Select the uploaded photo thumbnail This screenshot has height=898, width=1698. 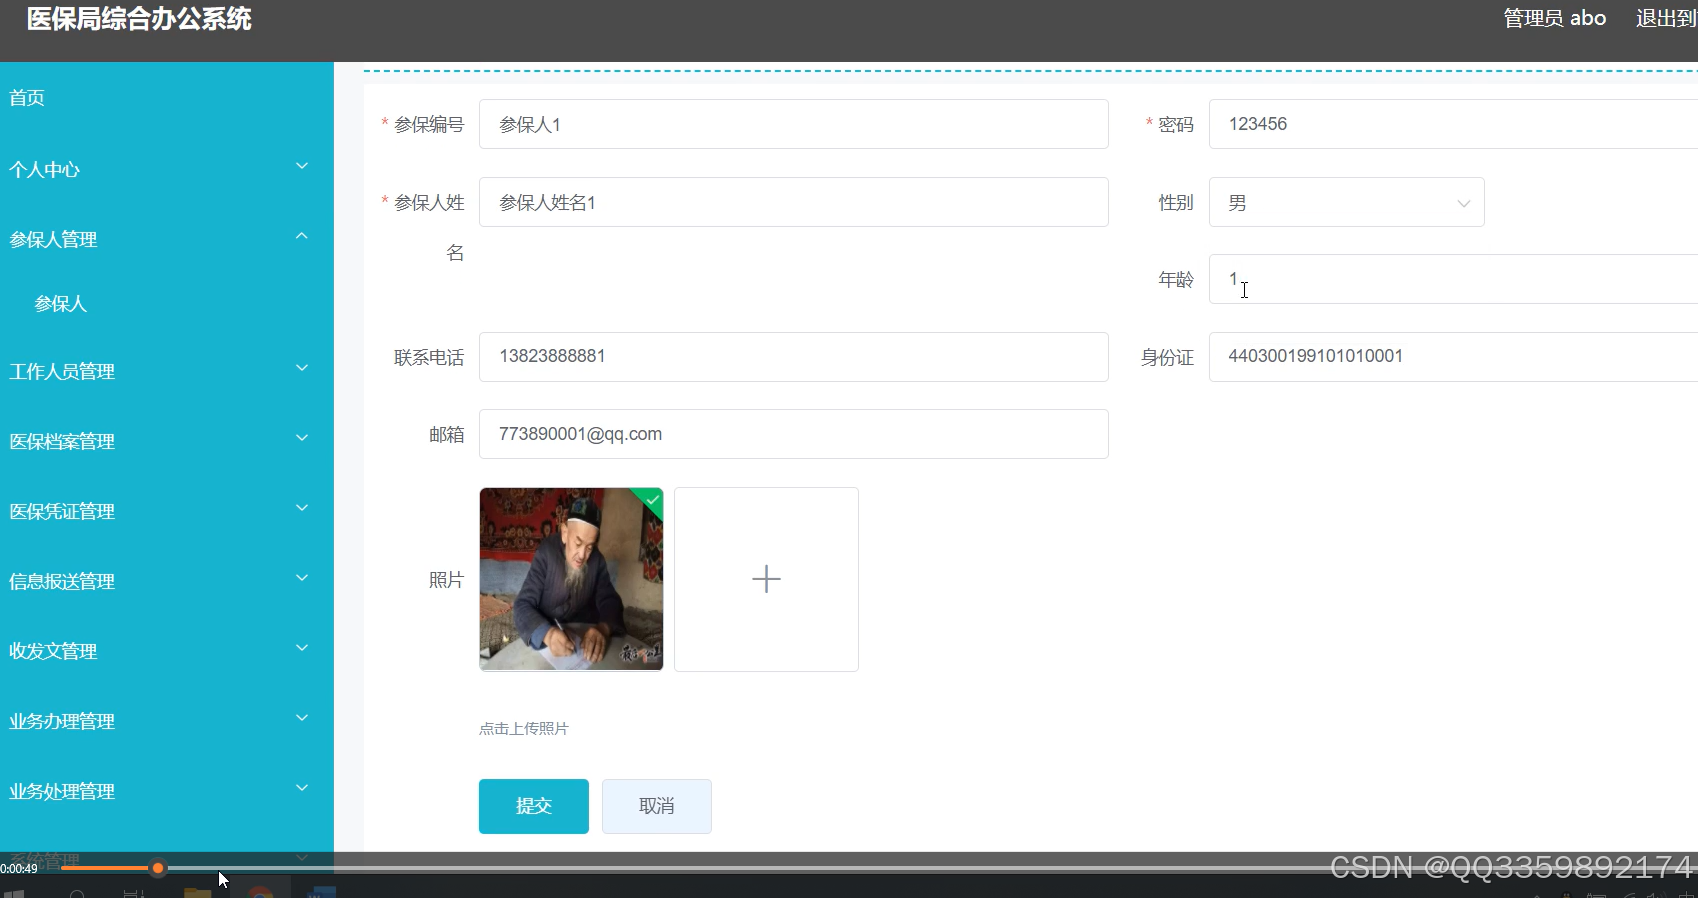click(x=571, y=579)
